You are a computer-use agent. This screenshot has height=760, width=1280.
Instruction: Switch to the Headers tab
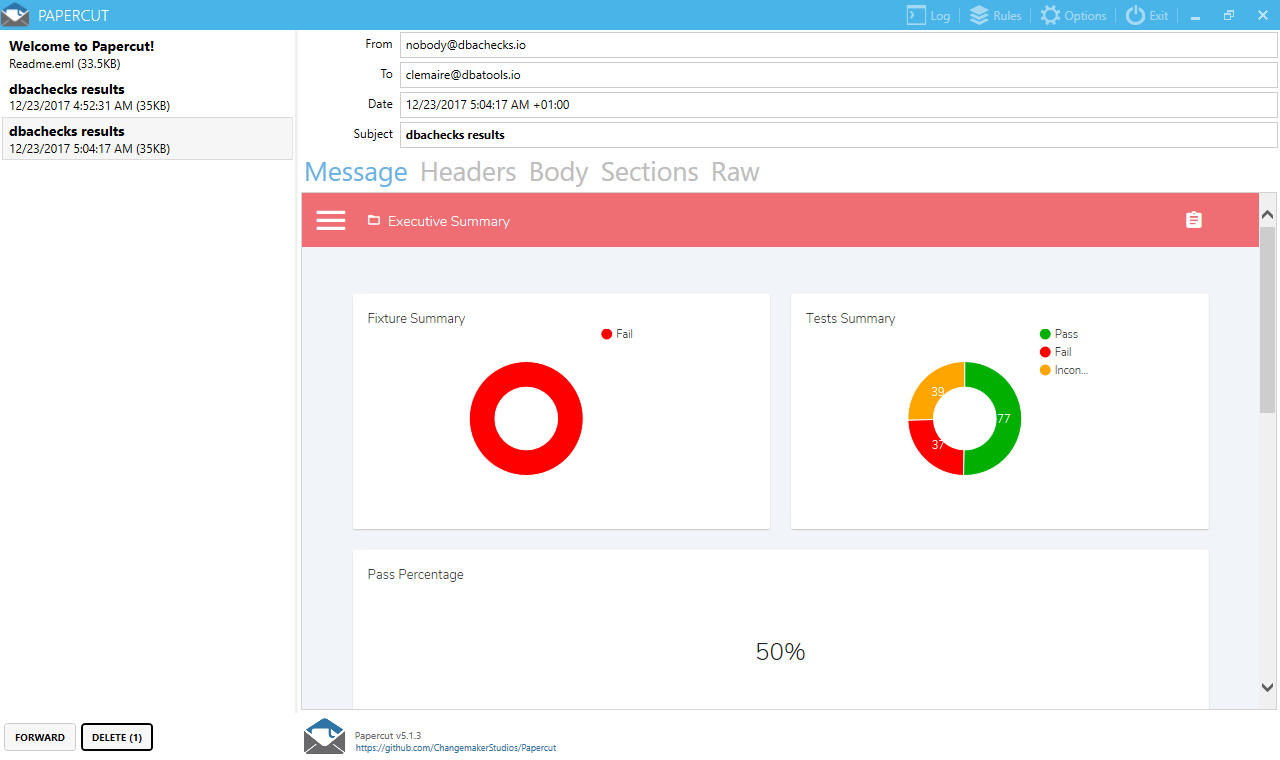pos(468,172)
